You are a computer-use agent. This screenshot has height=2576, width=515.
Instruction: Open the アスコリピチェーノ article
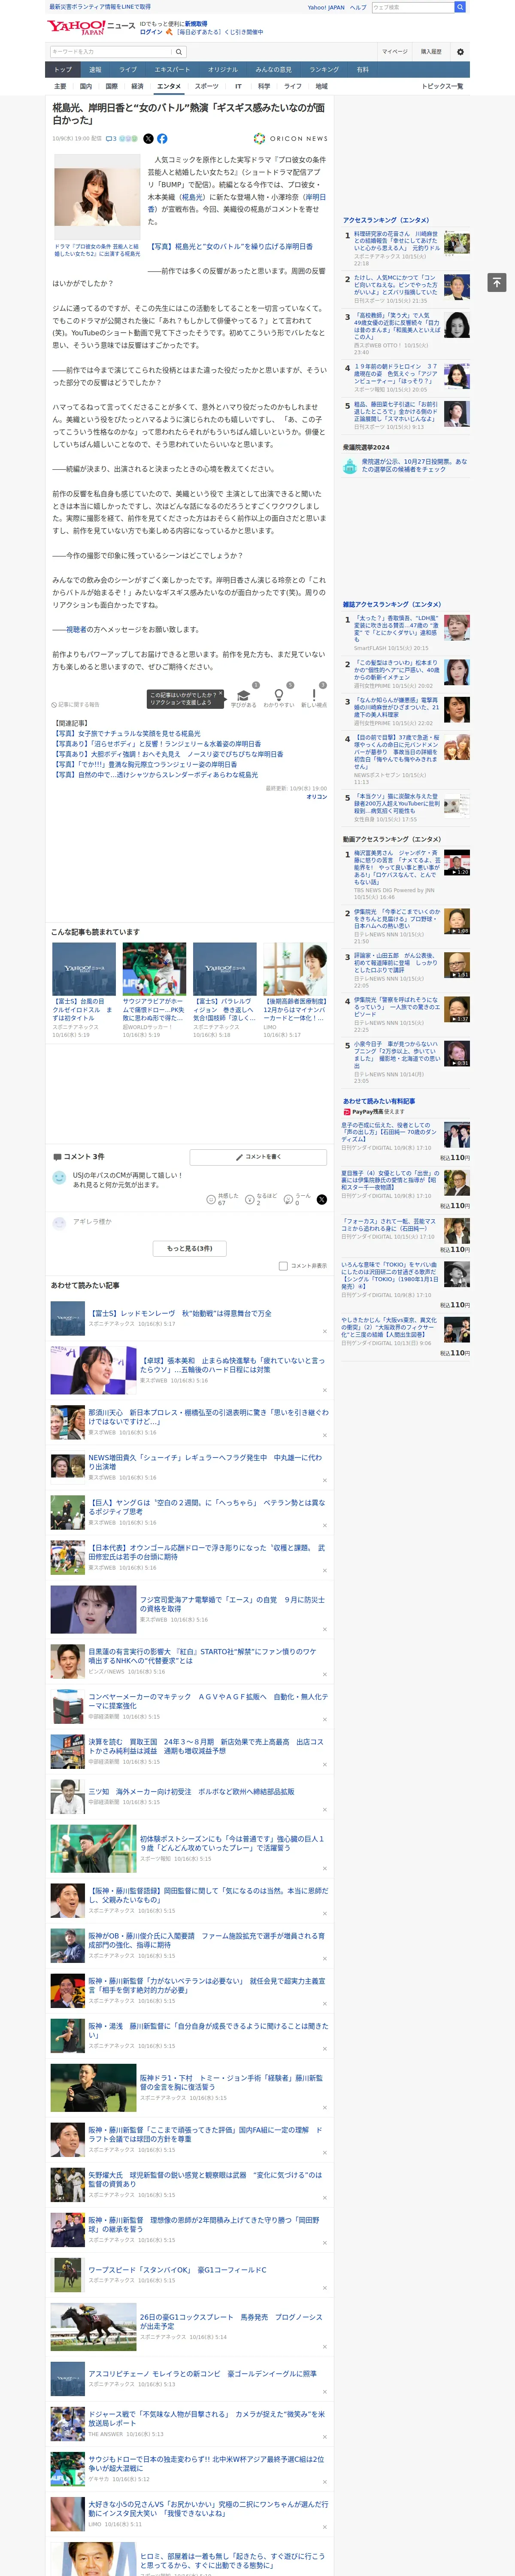click(x=202, y=2373)
